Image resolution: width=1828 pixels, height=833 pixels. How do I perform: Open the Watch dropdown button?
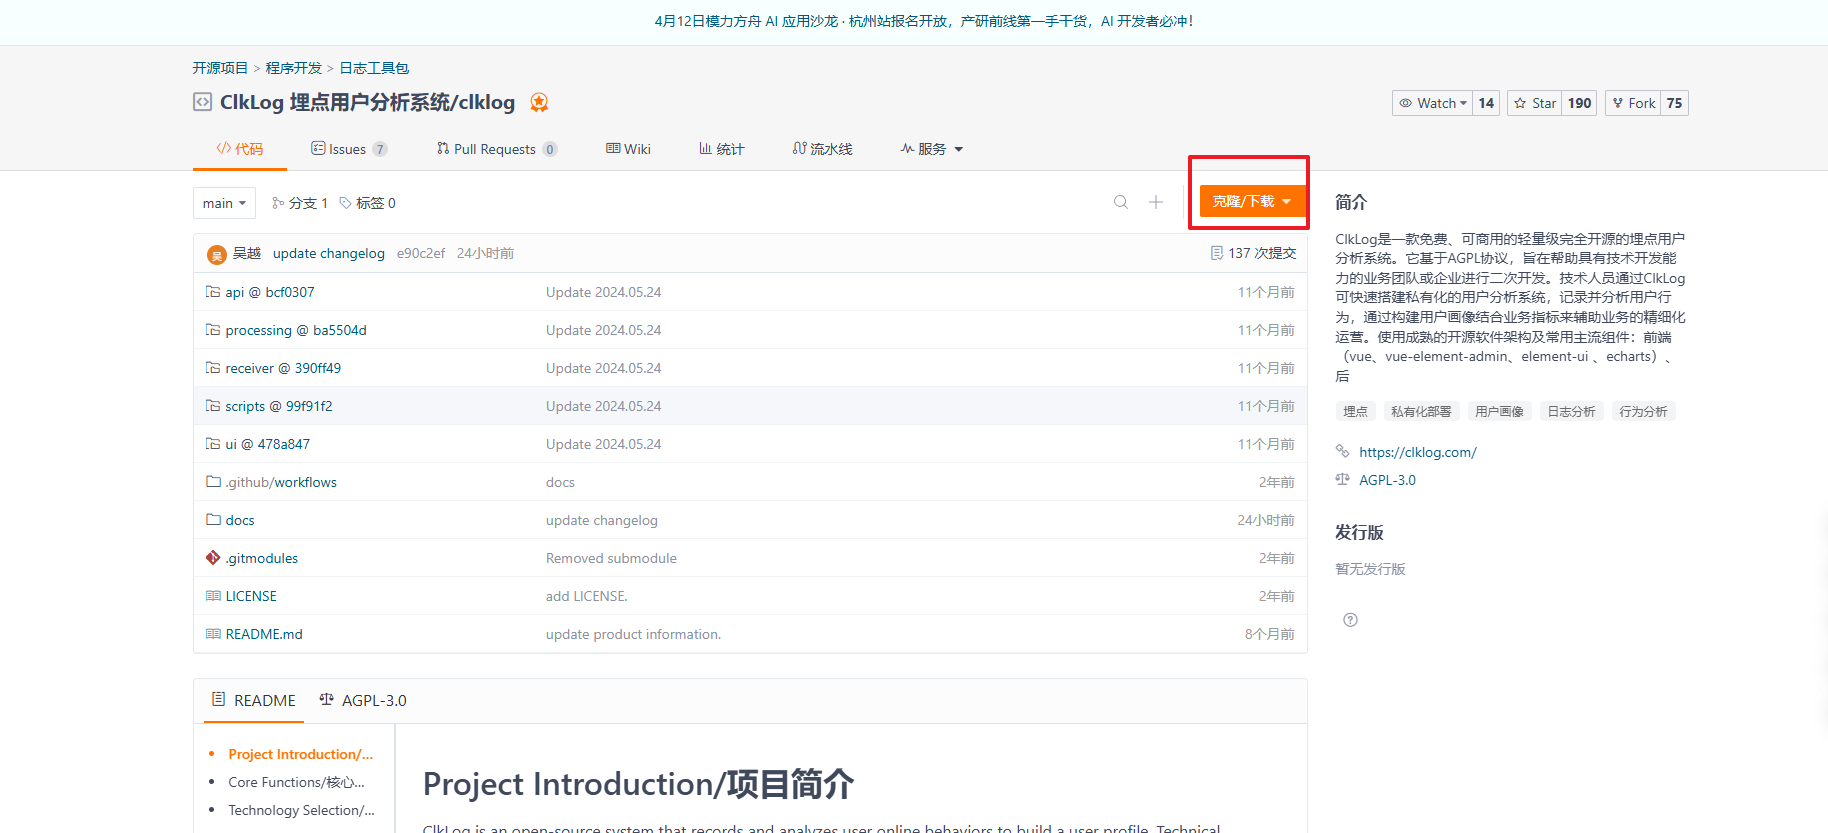pos(1432,103)
